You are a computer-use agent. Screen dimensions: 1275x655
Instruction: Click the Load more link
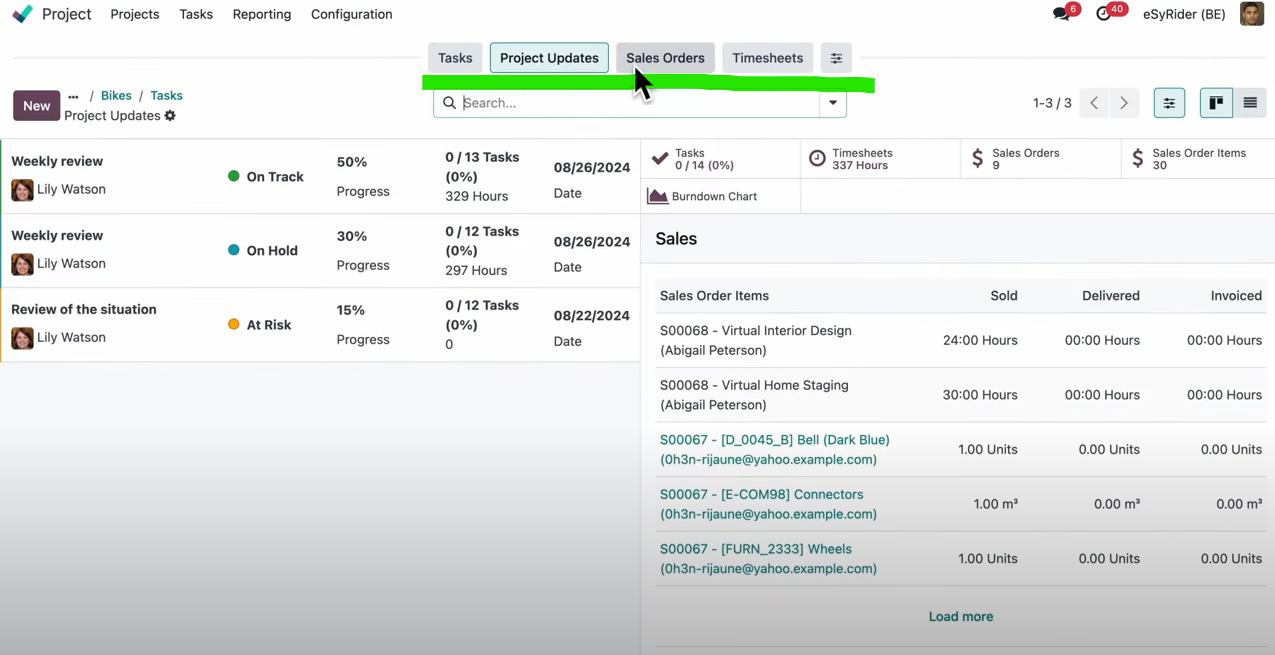coord(960,616)
